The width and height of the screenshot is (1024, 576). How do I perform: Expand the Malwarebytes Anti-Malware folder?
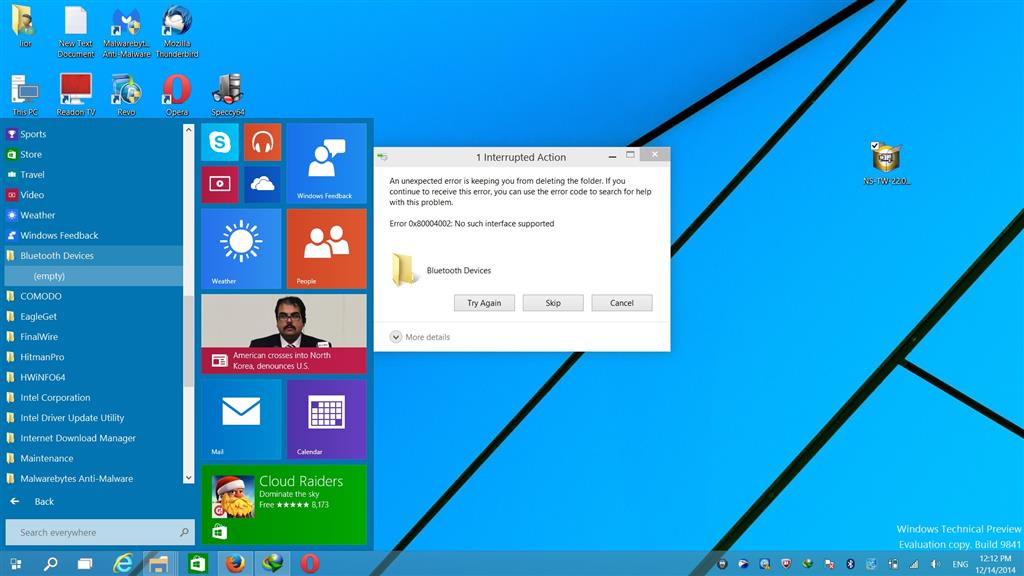[x=93, y=478]
